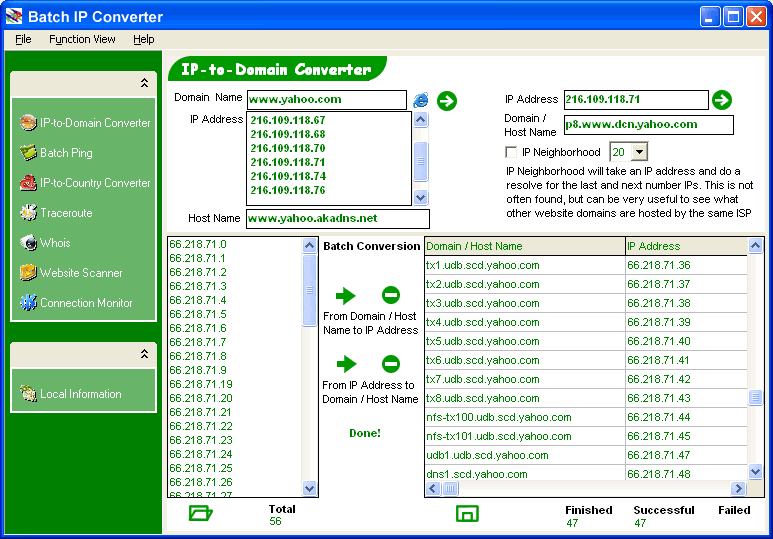Open the Connection Monitor icon
Viewport: 773px width, 539px height.
(x=28, y=303)
